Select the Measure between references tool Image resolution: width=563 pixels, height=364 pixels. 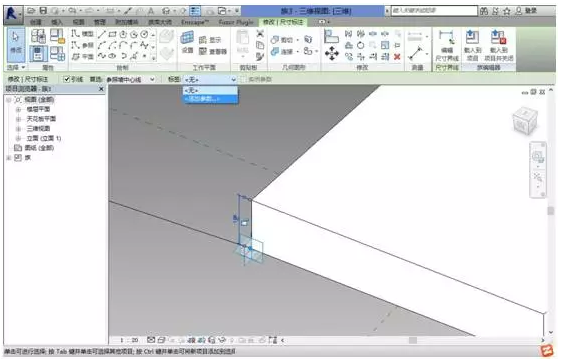tap(415, 53)
